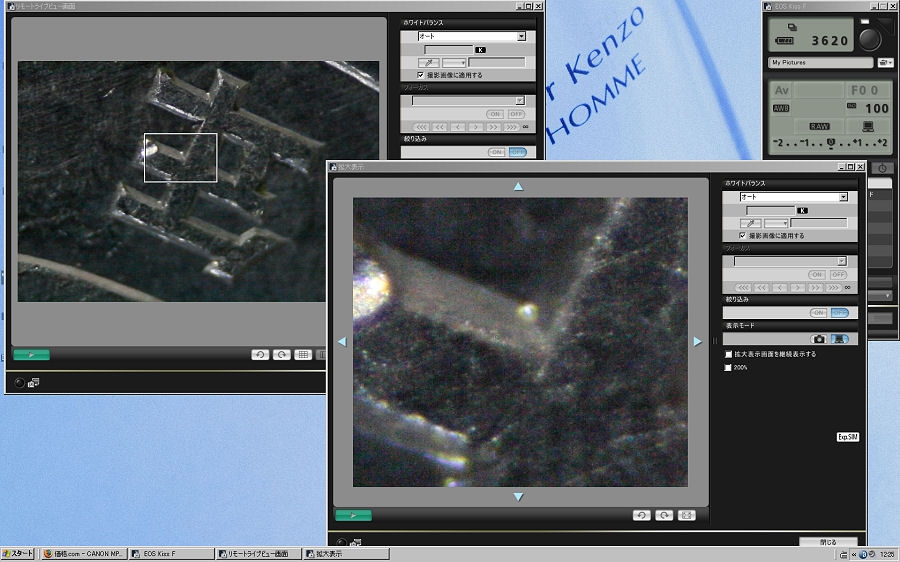Image resolution: width=900 pixels, height=562 pixels.
Task: Click the fit-view icon in zoom window toolbar
Action: [686, 515]
